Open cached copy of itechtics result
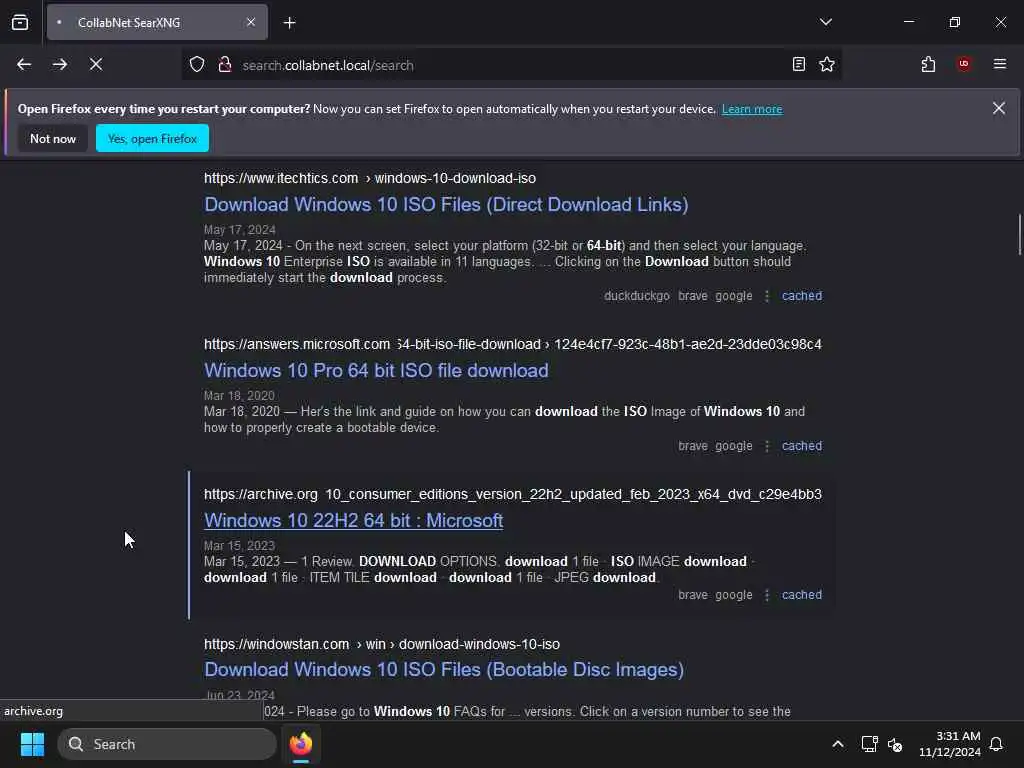1024x768 pixels. pos(801,296)
